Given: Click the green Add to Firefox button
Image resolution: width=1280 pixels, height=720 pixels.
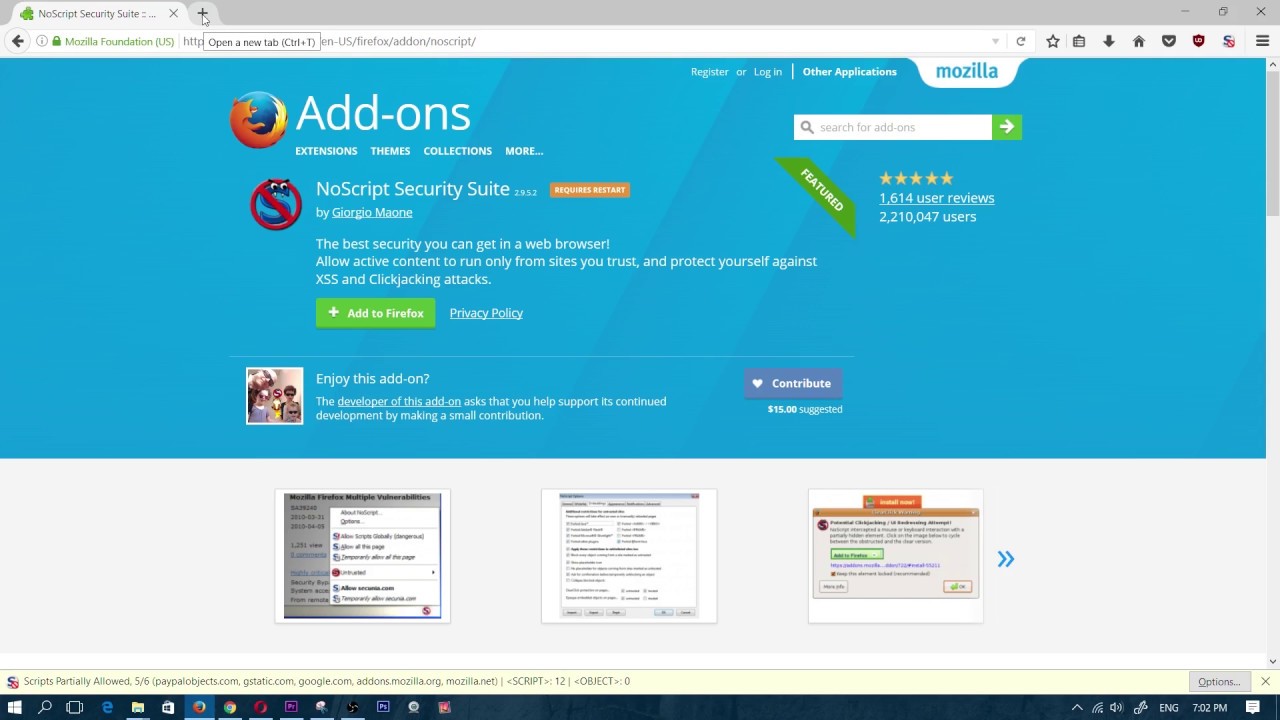Looking at the screenshot, I should [x=376, y=313].
